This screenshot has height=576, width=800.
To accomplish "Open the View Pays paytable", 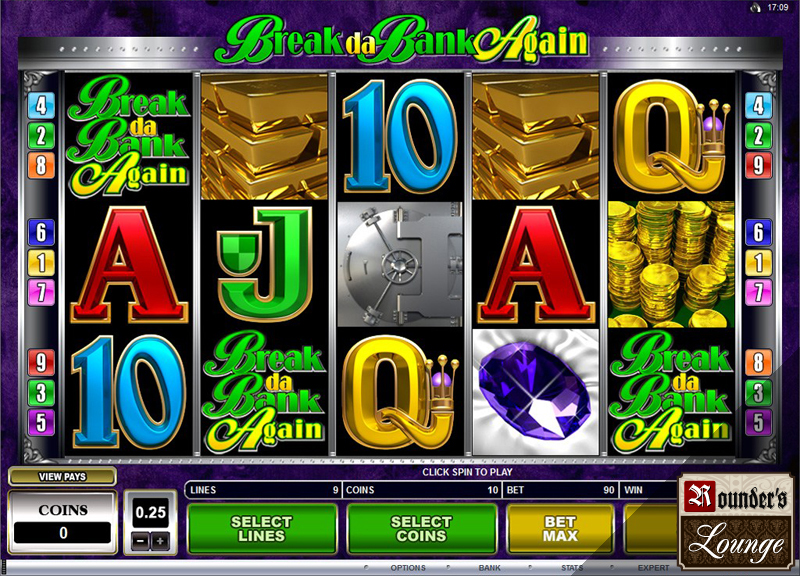I will [62, 477].
